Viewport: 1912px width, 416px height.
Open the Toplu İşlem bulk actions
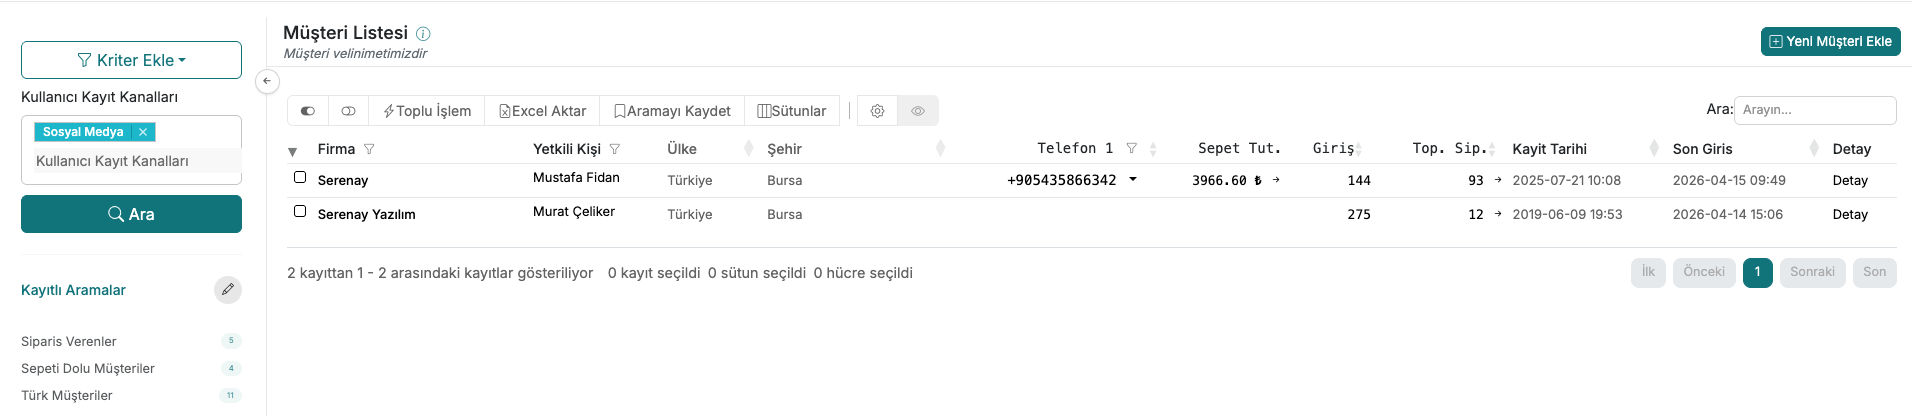[x=427, y=111]
